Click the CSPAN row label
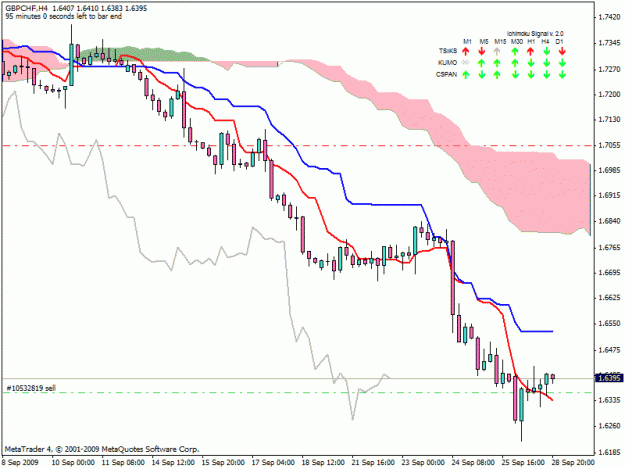The width and height of the screenshot is (625, 469). click(x=446, y=75)
